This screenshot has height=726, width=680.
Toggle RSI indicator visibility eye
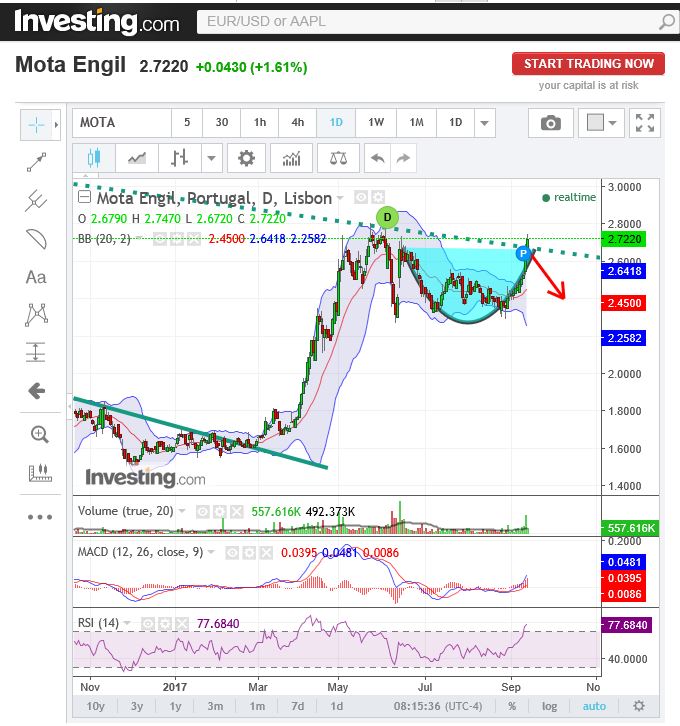tap(148, 624)
